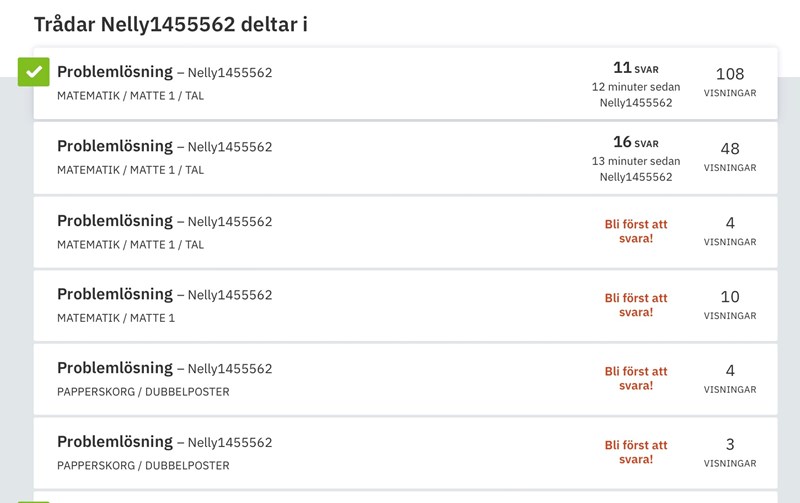Screen dimensions: 800x503
Task: Open PAPPERSKORG / DUBBELPOSTER category on 3-visningar thread
Action: pyautogui.click(x=143, y=466)
